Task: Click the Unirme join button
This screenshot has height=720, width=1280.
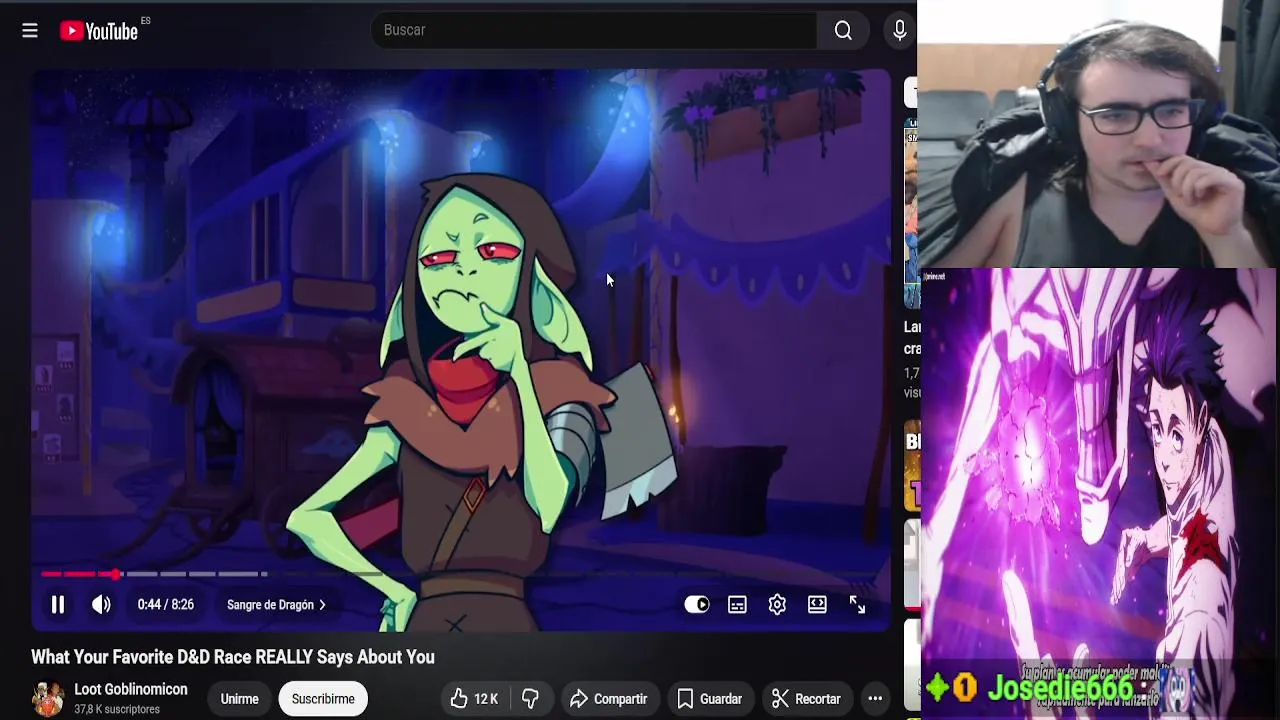Action: pos(239,699)
